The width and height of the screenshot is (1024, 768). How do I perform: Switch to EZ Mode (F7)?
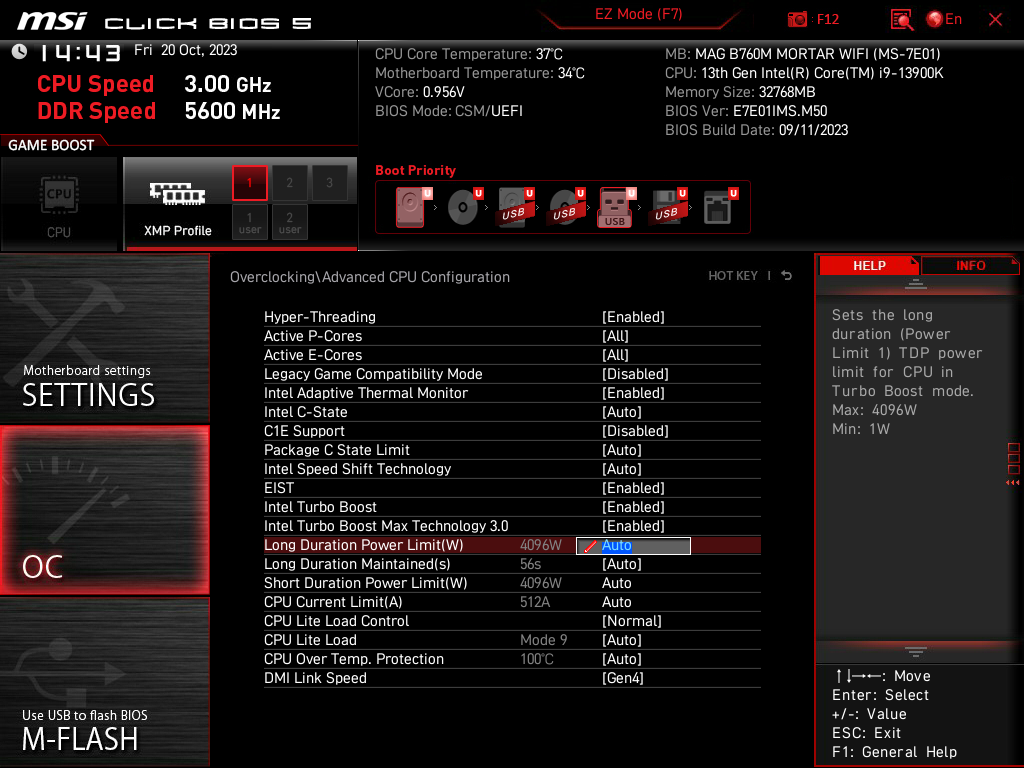point(639,14)
